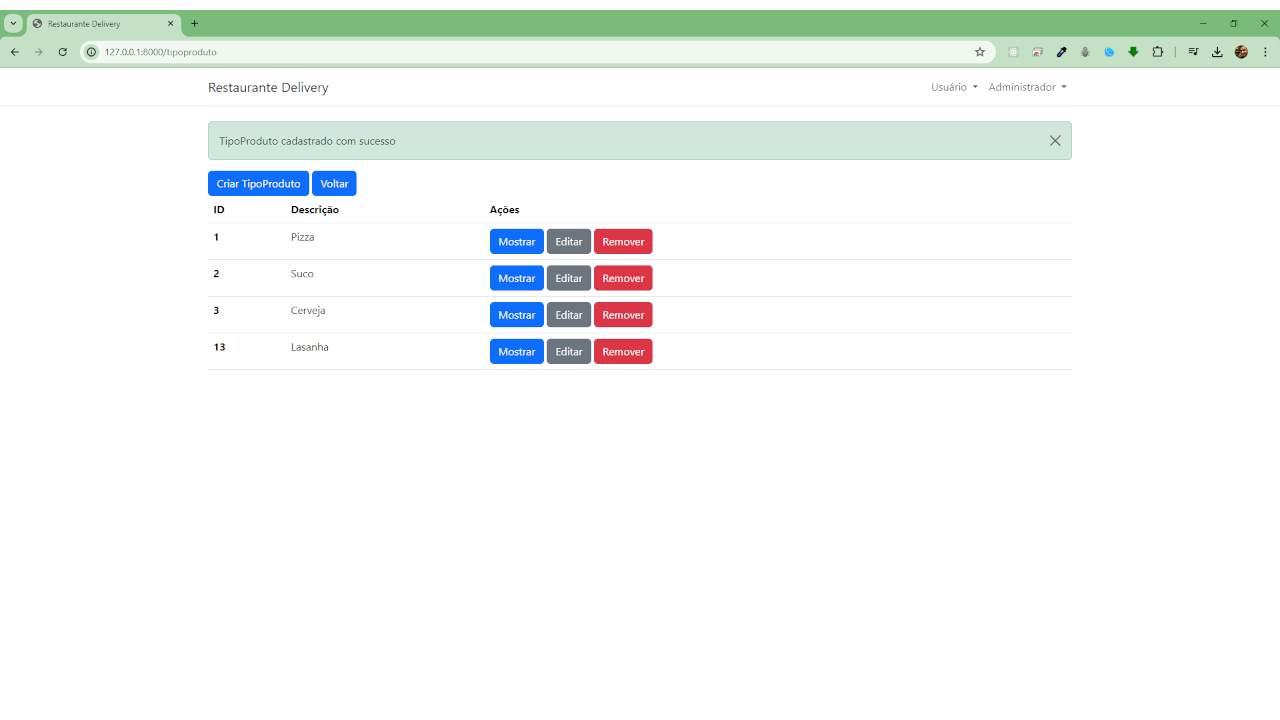
Task: Open a new browser tab
Action: coord(194,23)
